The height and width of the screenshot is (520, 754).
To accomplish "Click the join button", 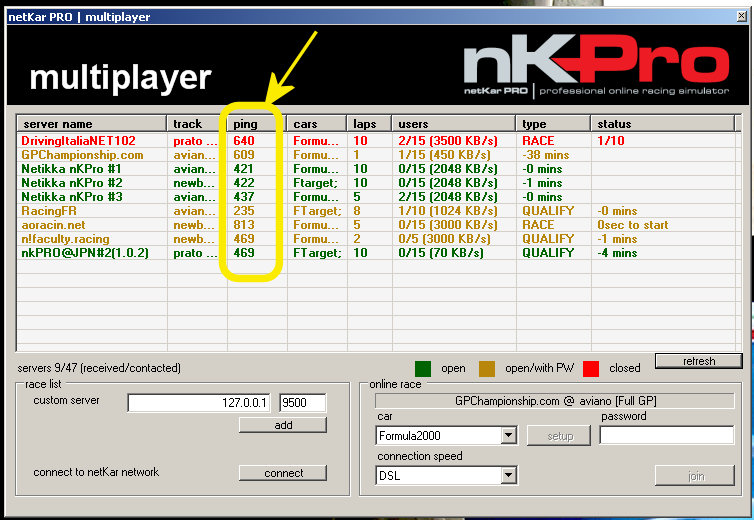I will [x=695, y=476].
